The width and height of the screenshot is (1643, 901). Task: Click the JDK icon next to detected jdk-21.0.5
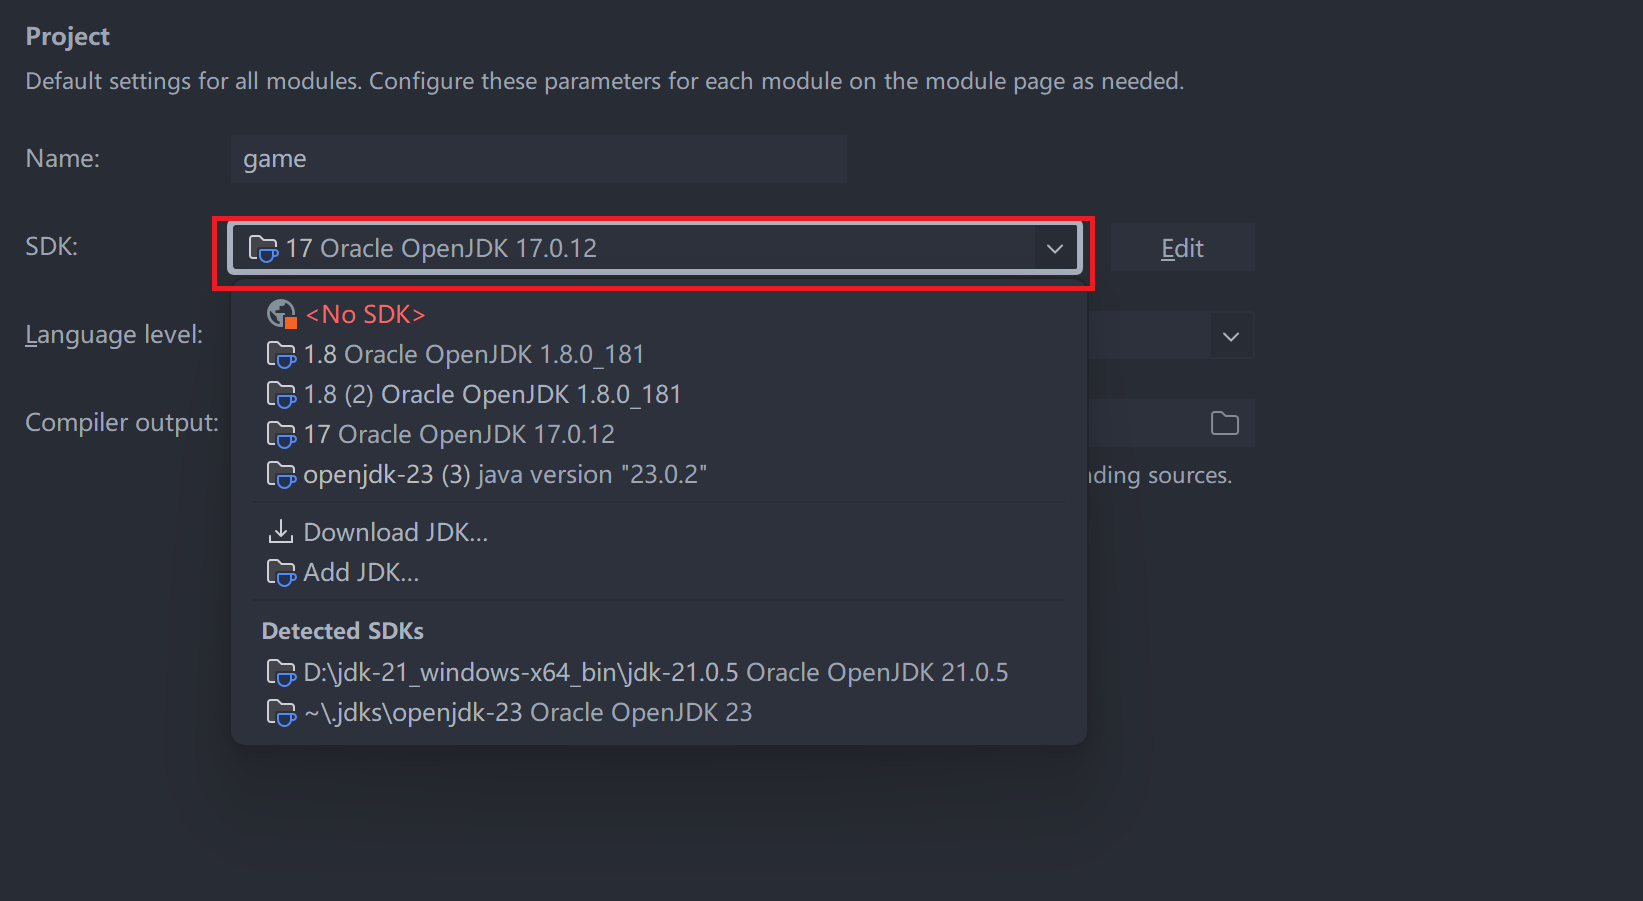click(281, 672)
